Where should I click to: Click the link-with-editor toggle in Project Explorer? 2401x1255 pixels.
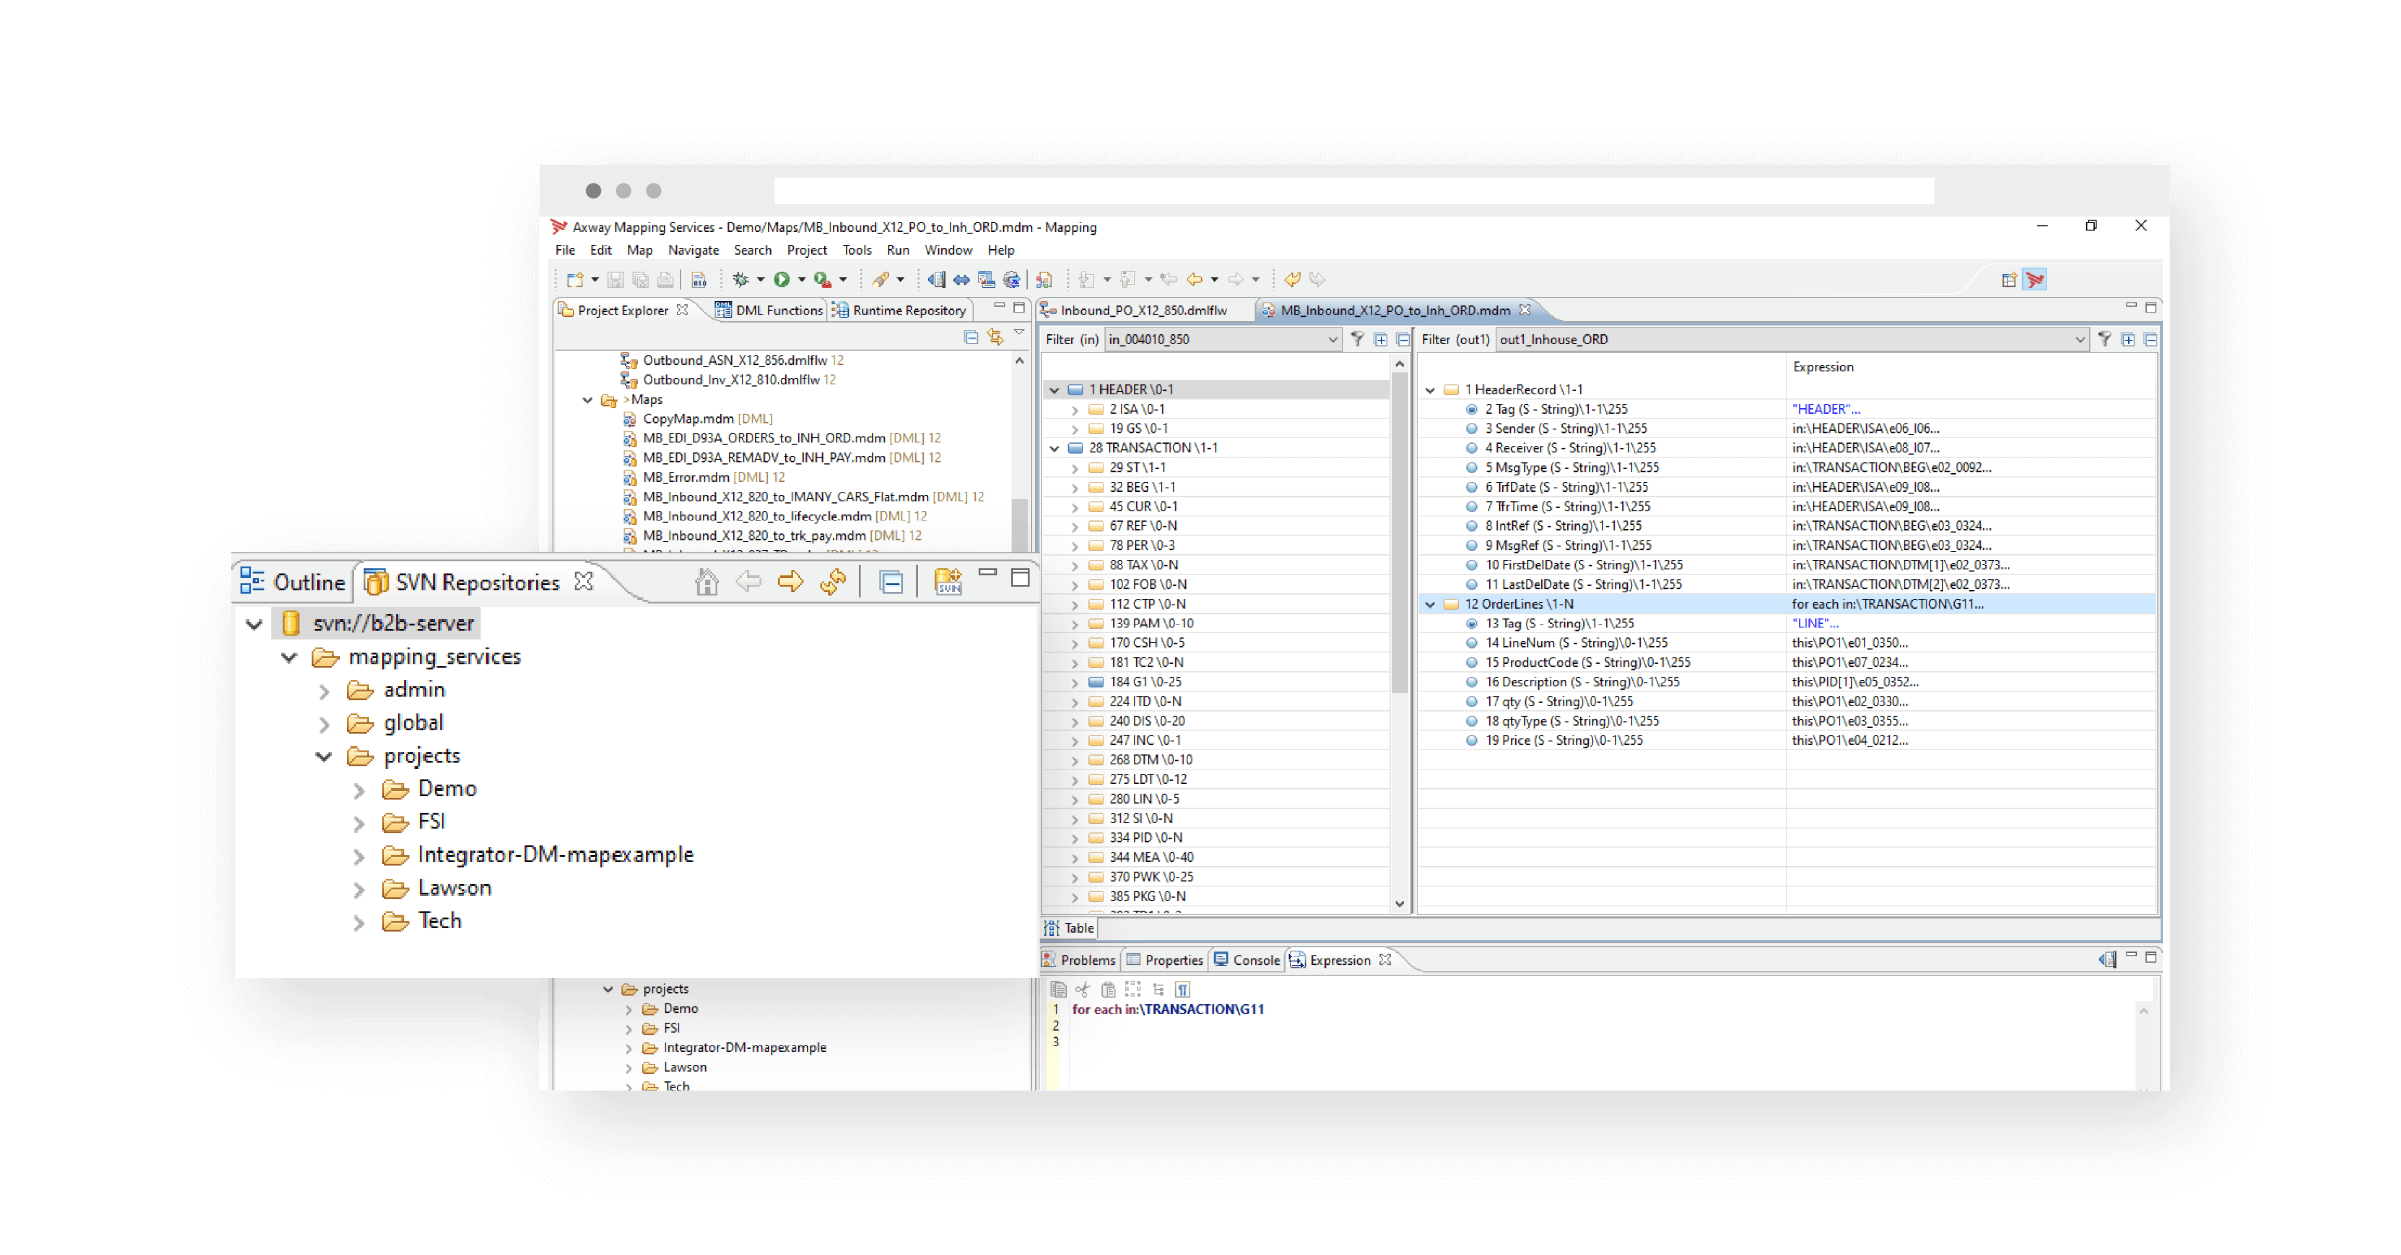coord(996,338)
